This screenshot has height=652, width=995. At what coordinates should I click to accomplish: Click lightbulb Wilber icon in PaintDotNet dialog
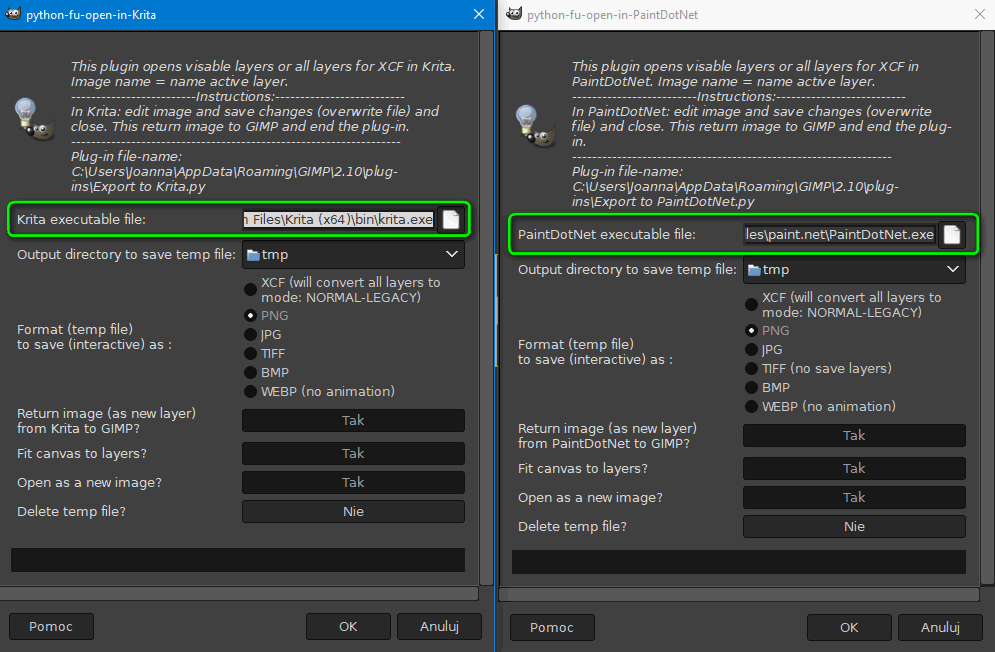(x=535, y=126)
